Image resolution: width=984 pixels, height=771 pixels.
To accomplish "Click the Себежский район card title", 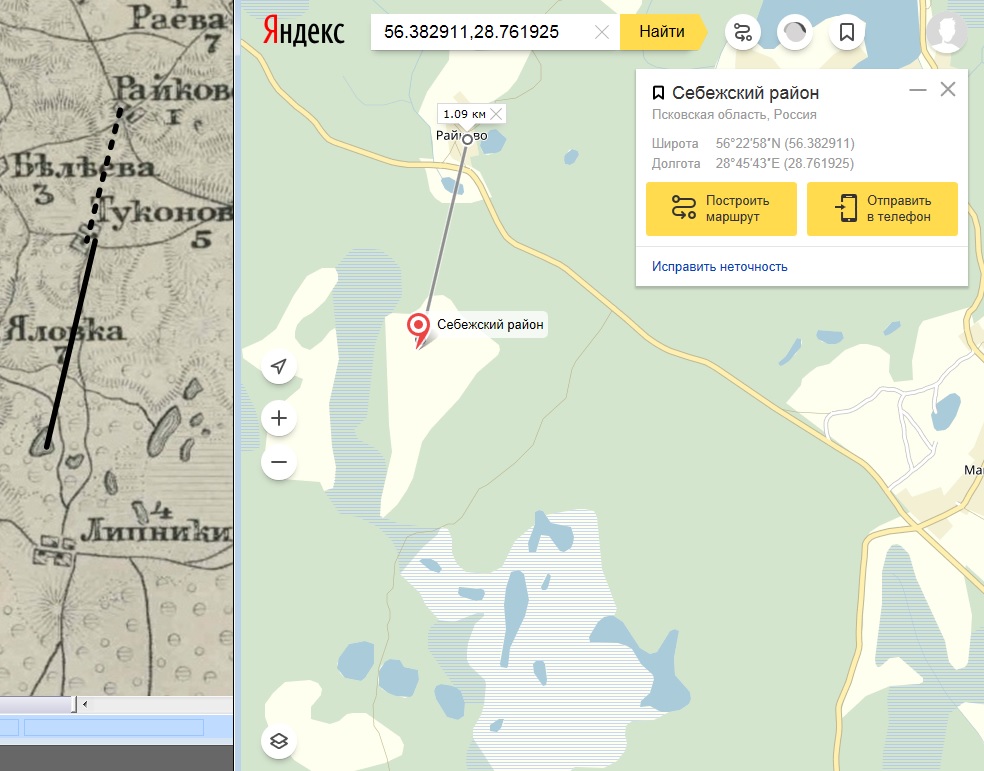I will point(746,93).
